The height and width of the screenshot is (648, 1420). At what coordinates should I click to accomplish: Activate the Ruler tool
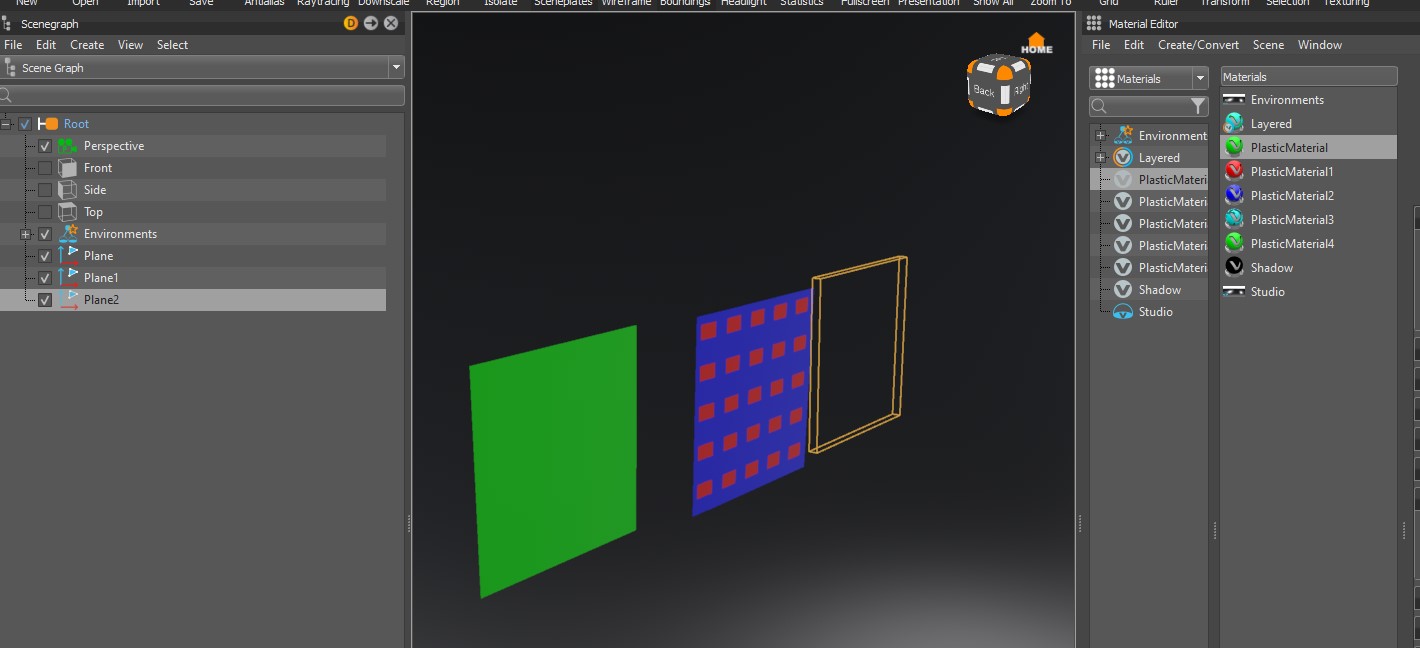pos(1168,3)
